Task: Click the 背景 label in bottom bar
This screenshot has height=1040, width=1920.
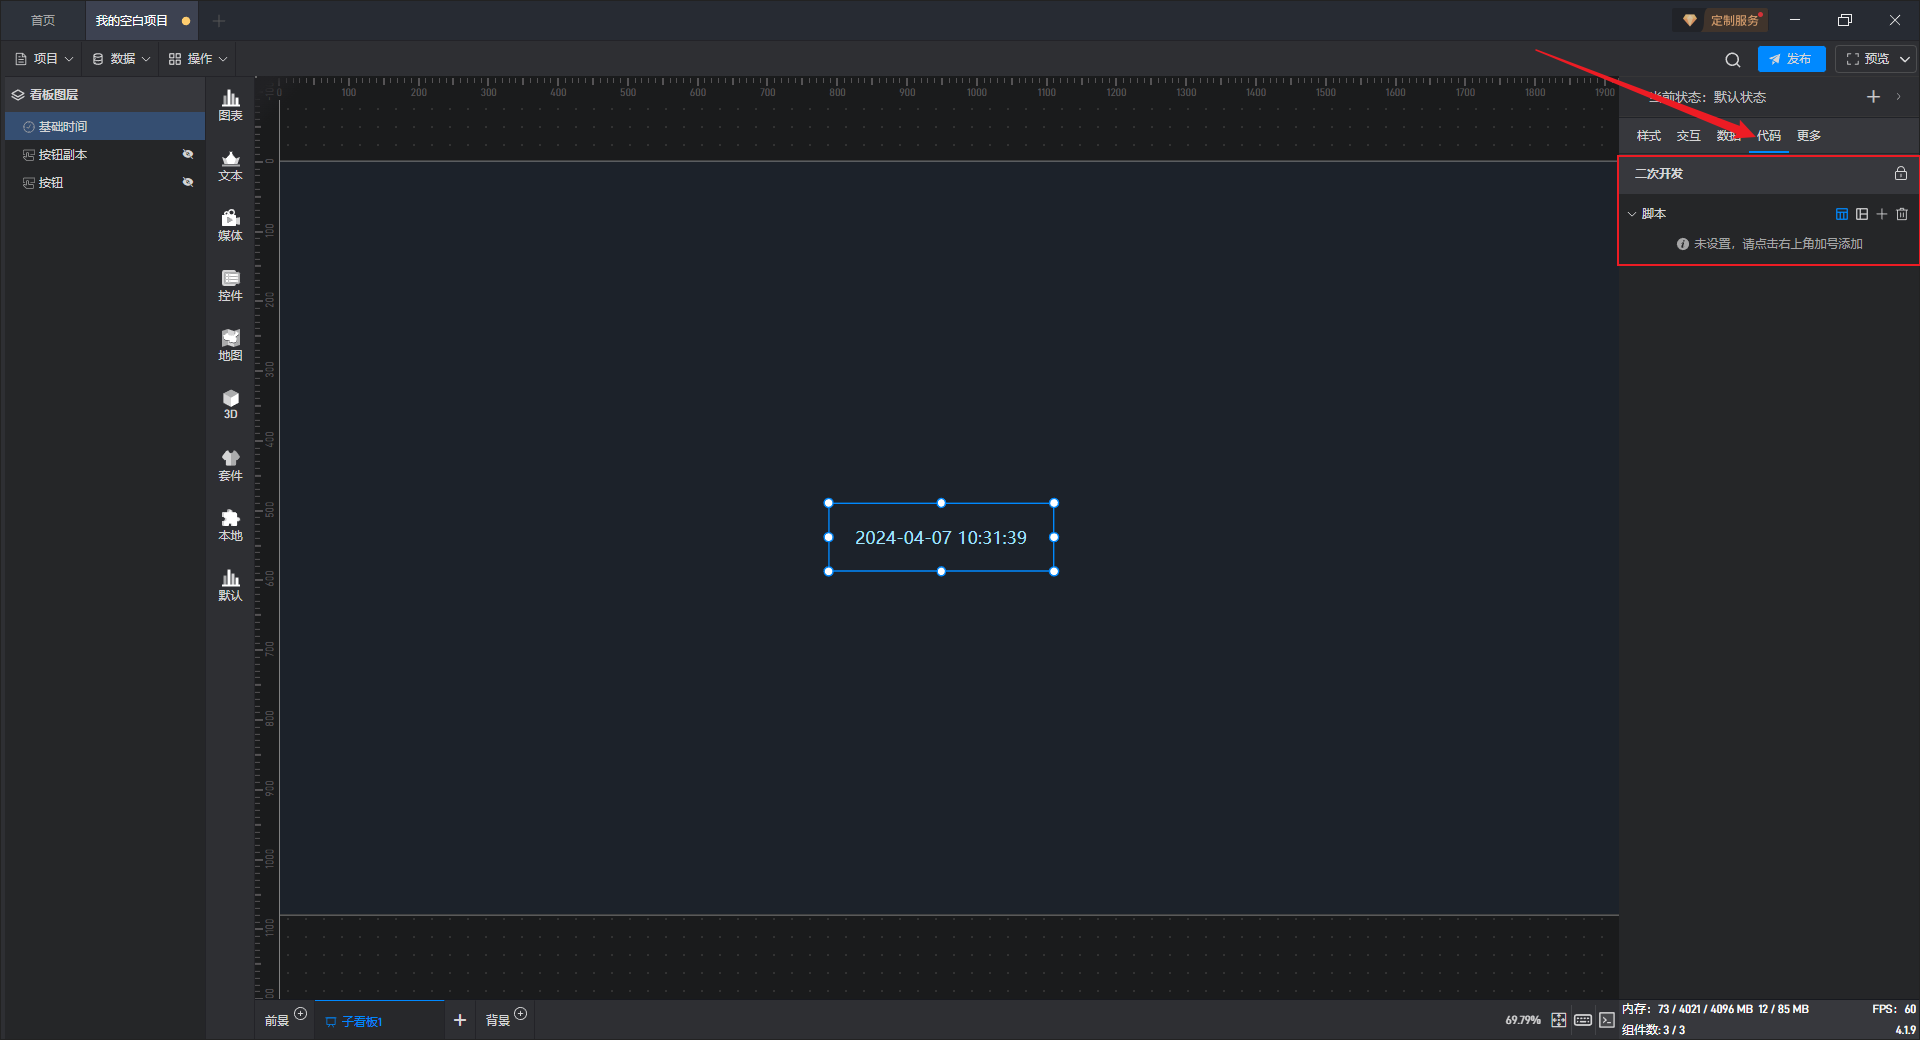Action: pyautogui.click(x=498, y=1021)
